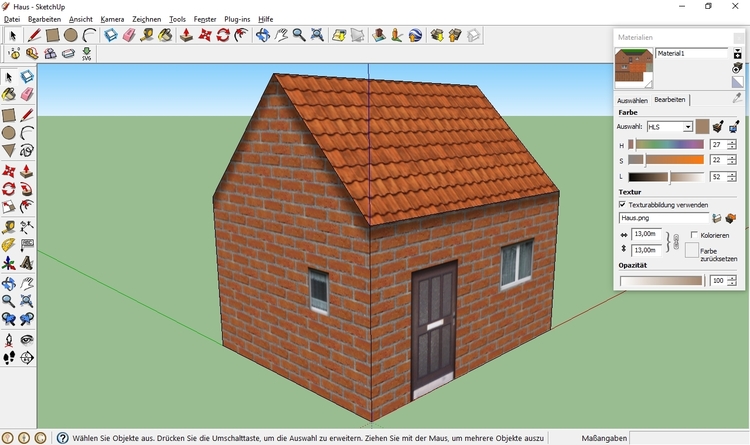
Task: Adjust the L value stepper arrows
Action: pos(732,177)
